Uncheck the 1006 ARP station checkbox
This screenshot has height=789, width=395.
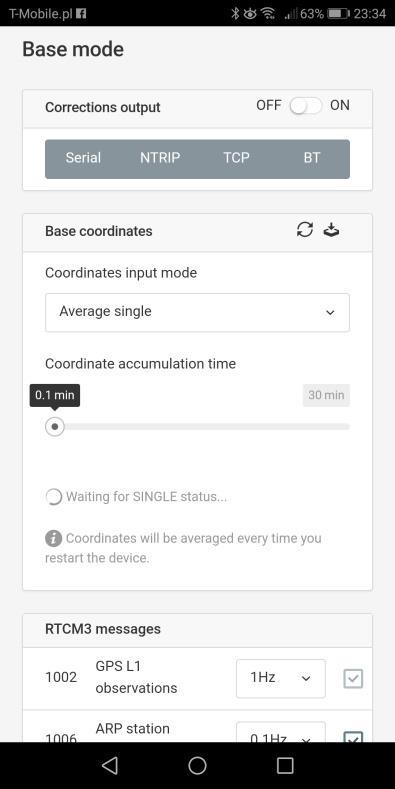click(353, 737)
